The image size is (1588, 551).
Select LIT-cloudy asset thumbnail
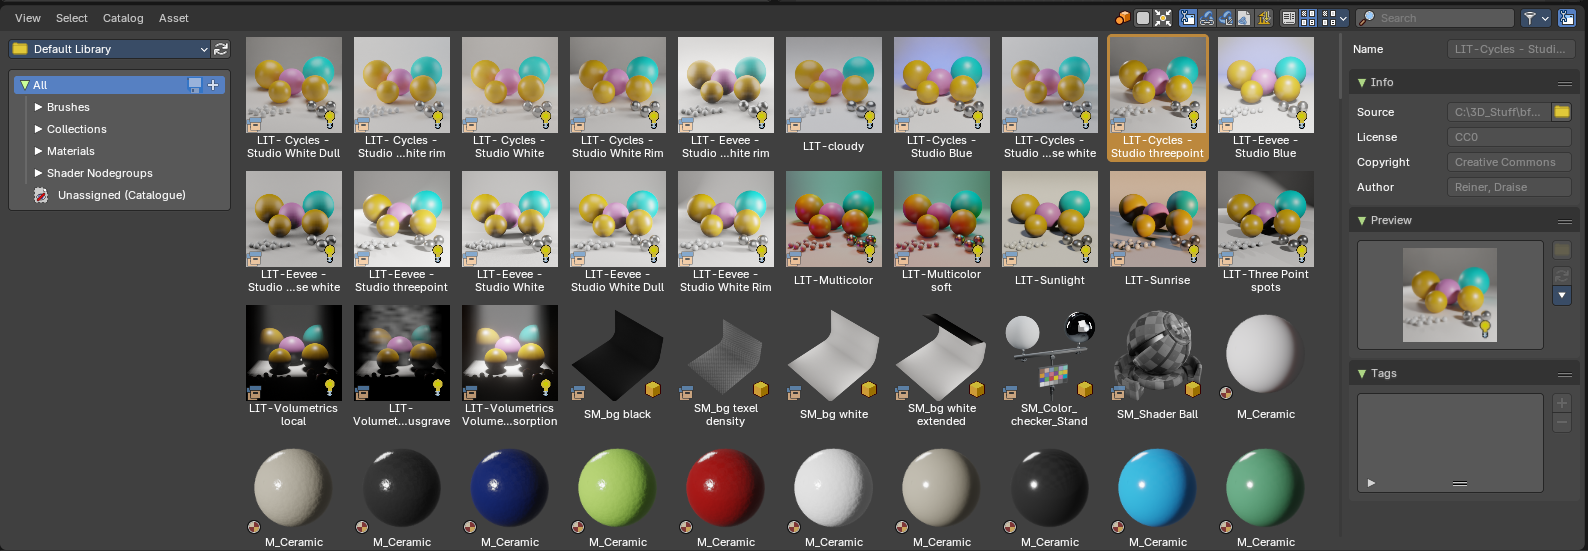[x=833, y=85]
